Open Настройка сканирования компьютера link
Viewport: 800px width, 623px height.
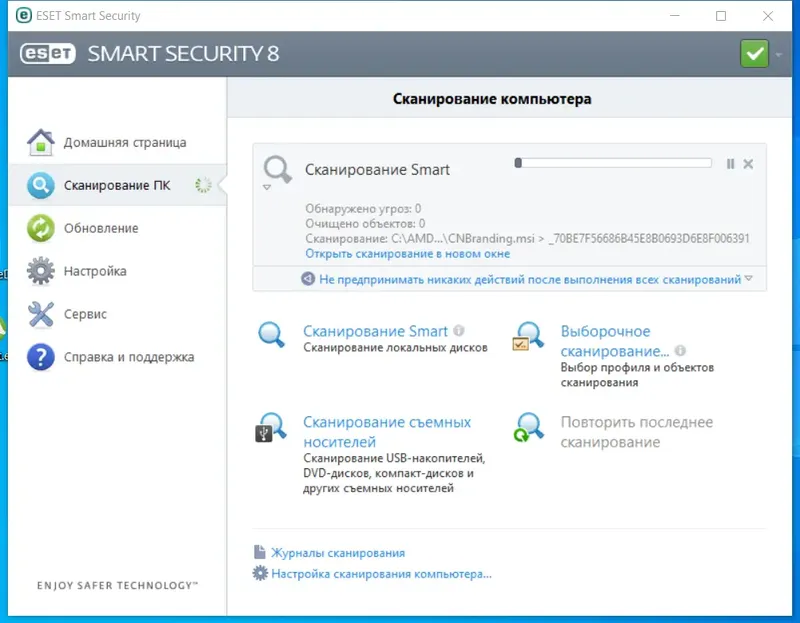(381, 574)
